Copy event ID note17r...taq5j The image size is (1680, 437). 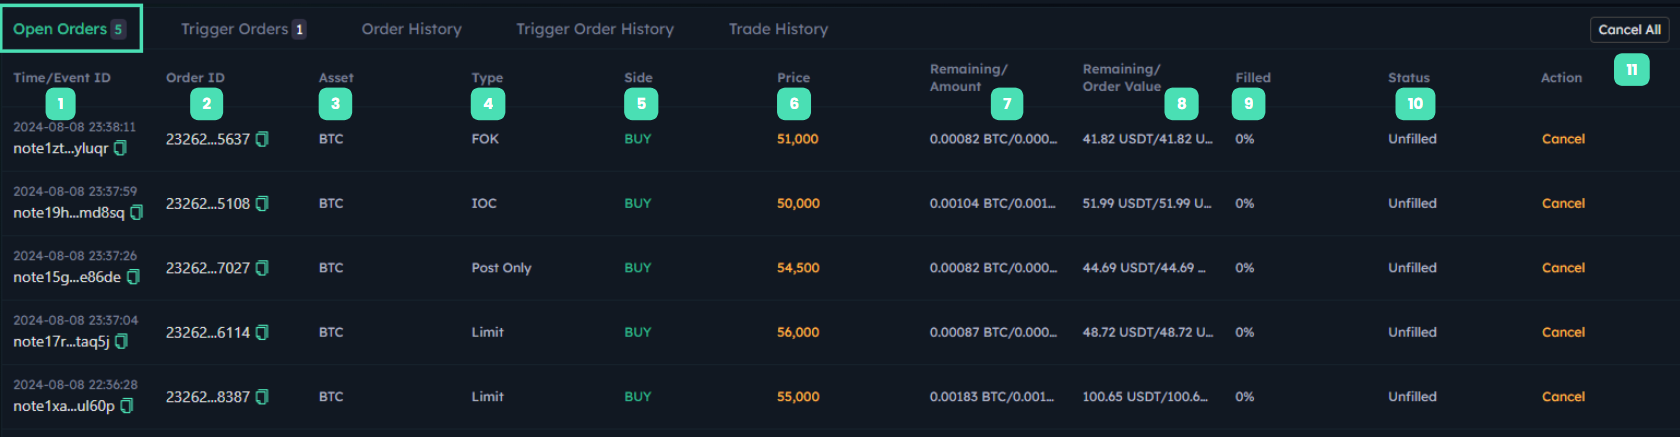122,341
